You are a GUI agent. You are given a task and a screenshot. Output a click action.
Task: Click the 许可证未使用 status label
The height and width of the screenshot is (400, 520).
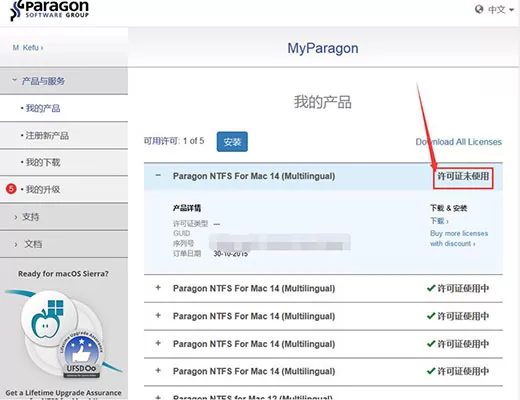click(x=463, y=176)
